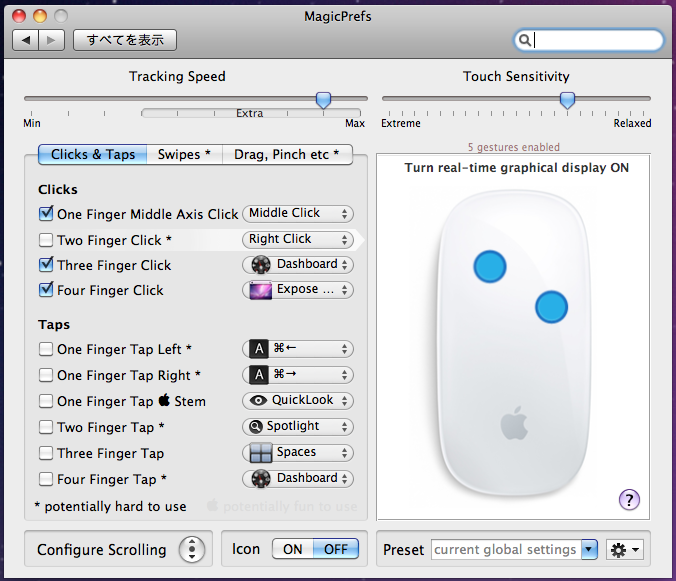Switch menu bar Icon to ON
Viewport: 676px width, 581px height.
click(x=293, y=549)
